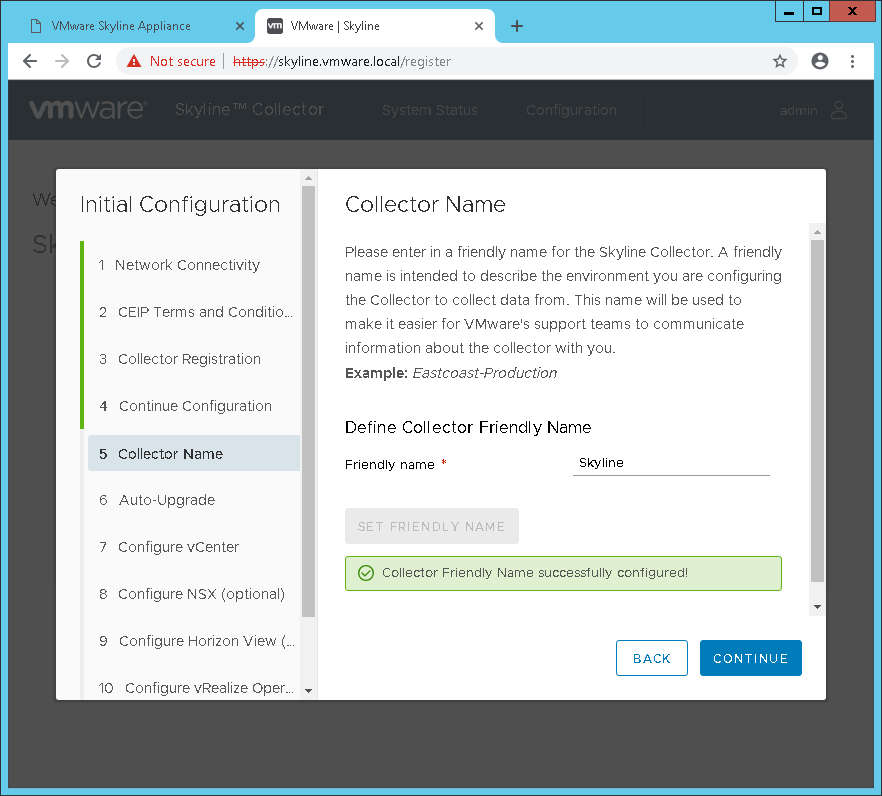Open the Chrome profile account icon
This screenshot has height=796, width=882.
(820, 61)
